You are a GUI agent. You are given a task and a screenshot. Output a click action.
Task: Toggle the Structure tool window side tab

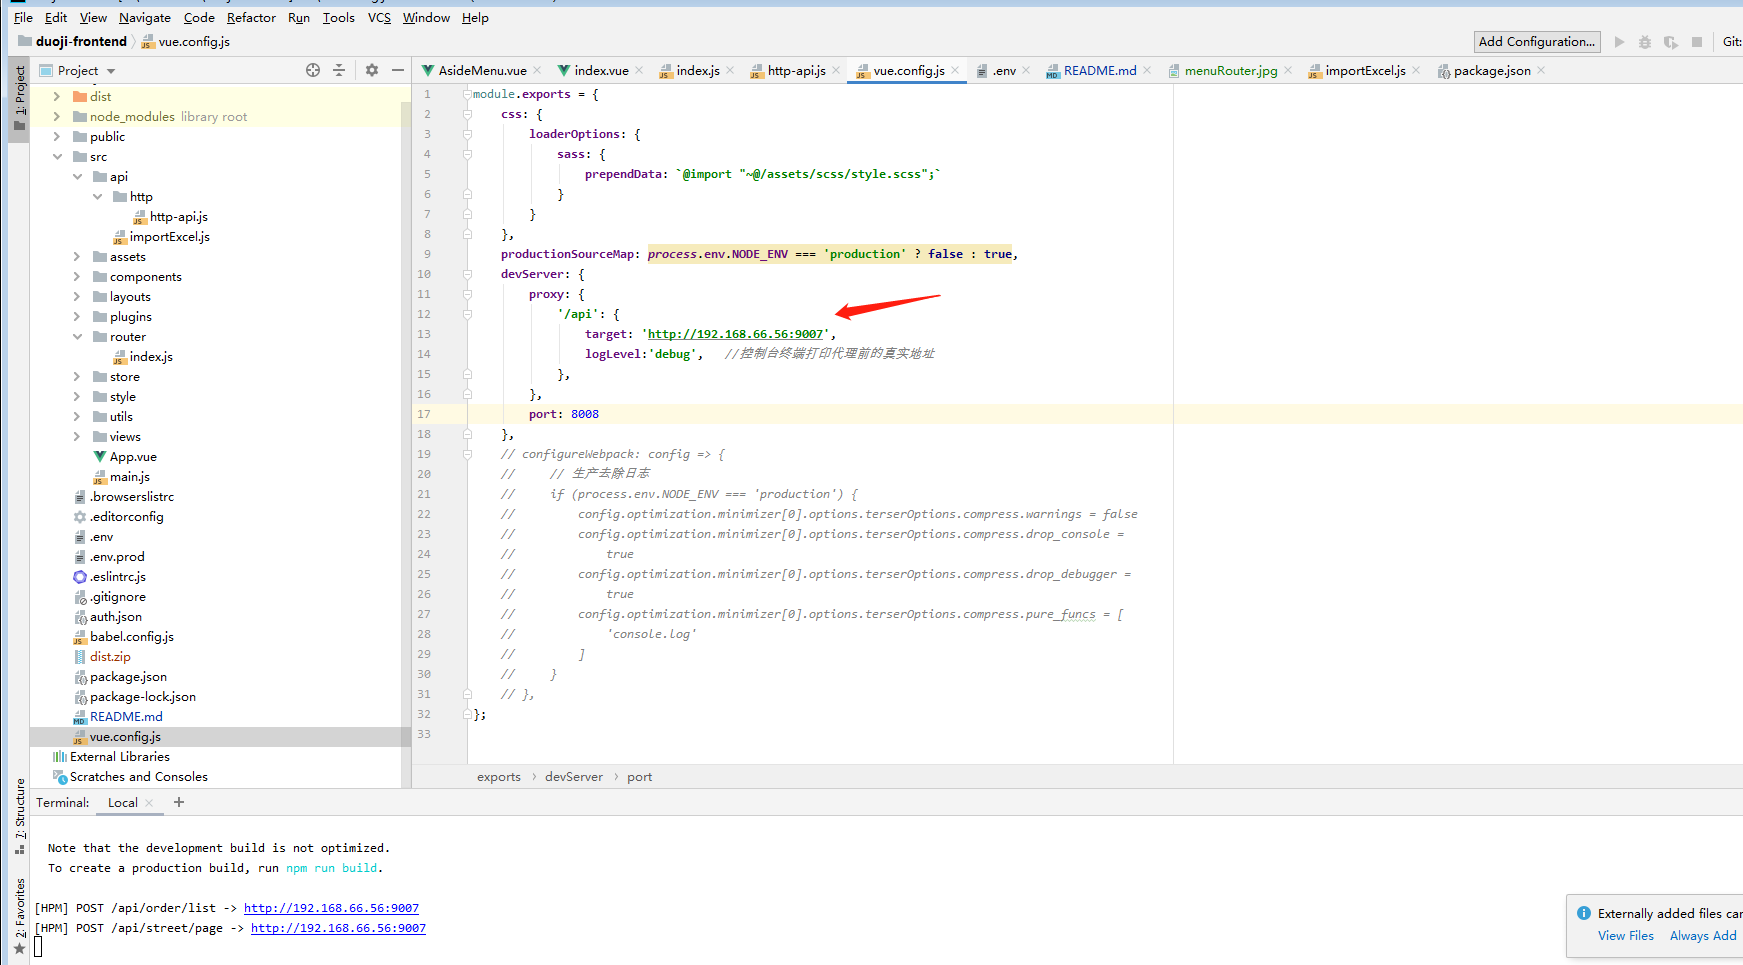(x=20, y=813)
